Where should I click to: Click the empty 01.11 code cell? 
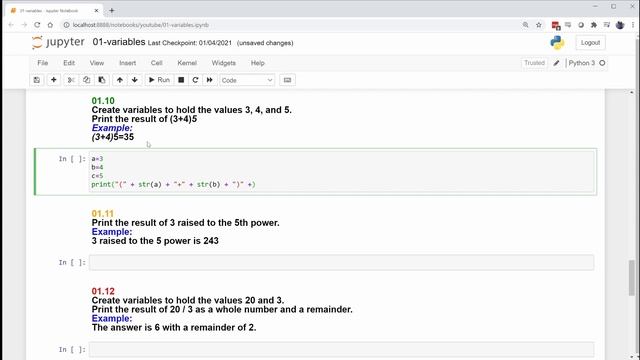342,262
